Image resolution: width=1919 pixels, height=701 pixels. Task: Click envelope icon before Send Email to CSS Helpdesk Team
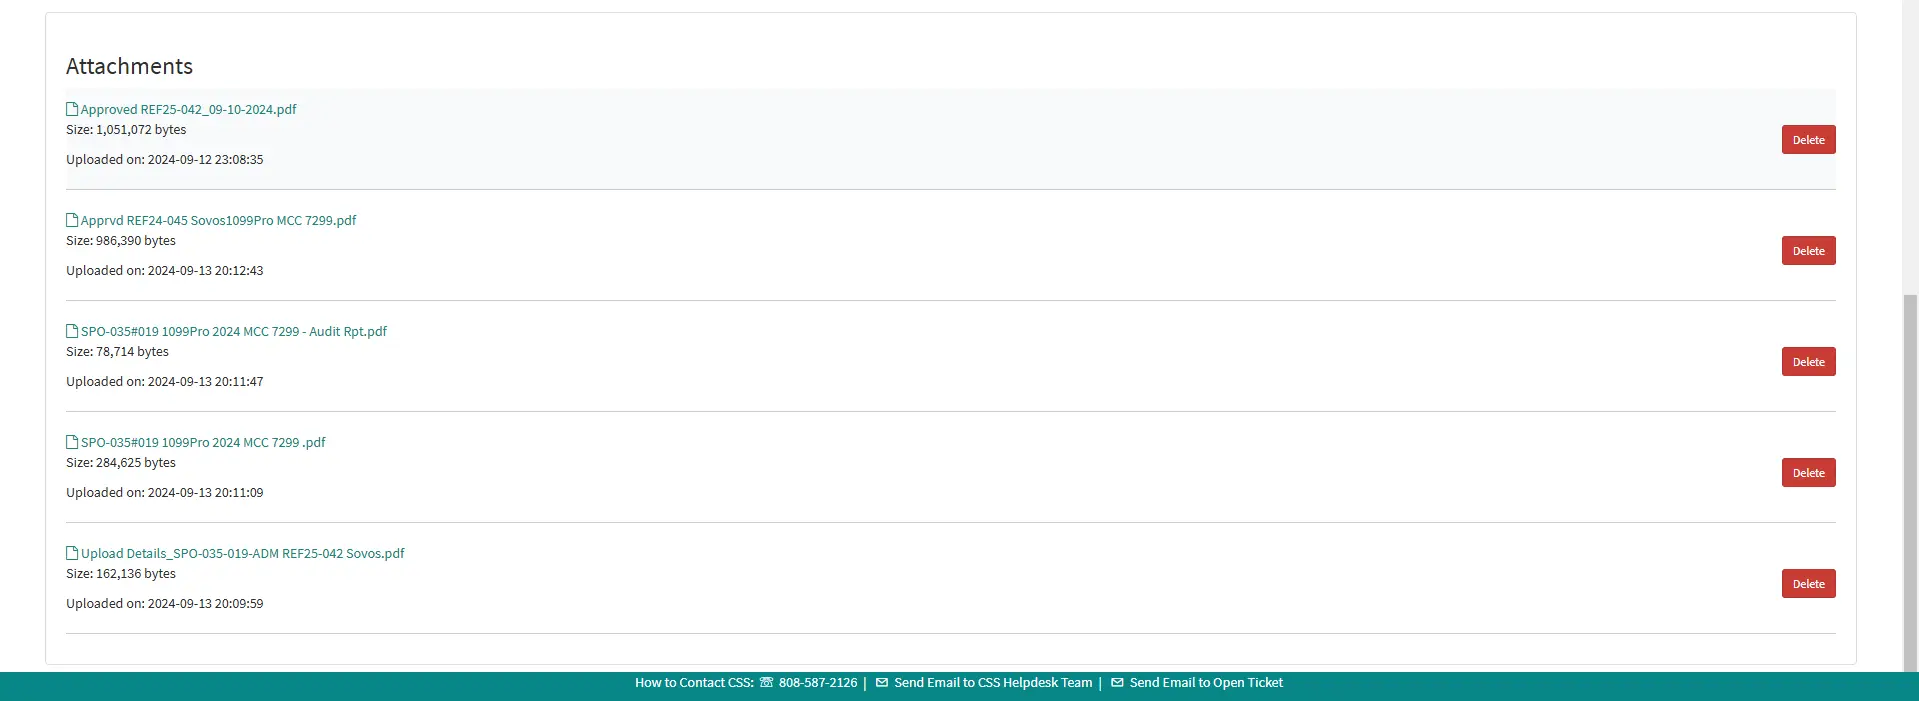882,683
